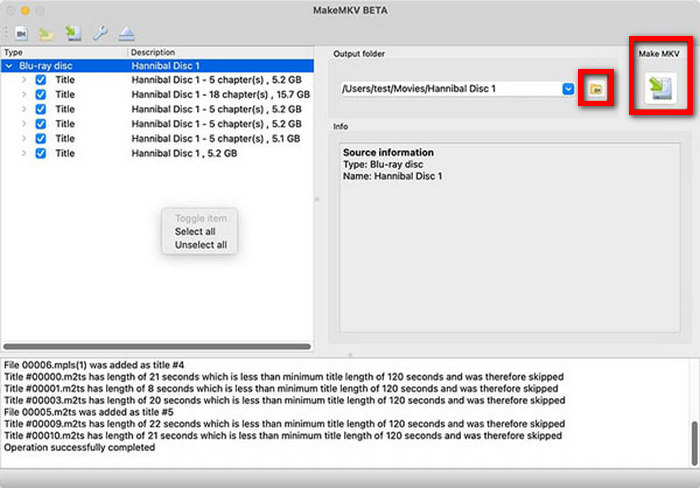700x488 pixels.
Task: Expand the first Title tree row
Action: pos(24,79)
